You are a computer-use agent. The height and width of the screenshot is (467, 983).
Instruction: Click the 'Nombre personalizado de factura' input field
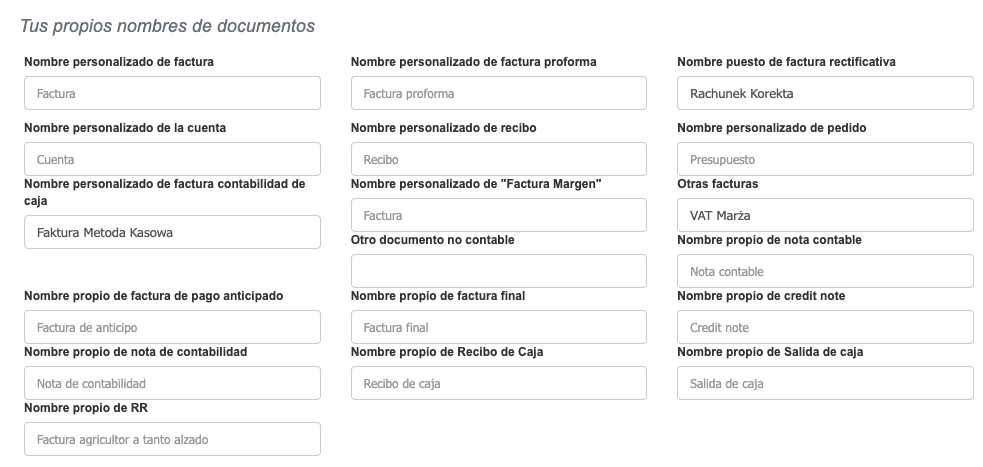click(x=172, y=93)
